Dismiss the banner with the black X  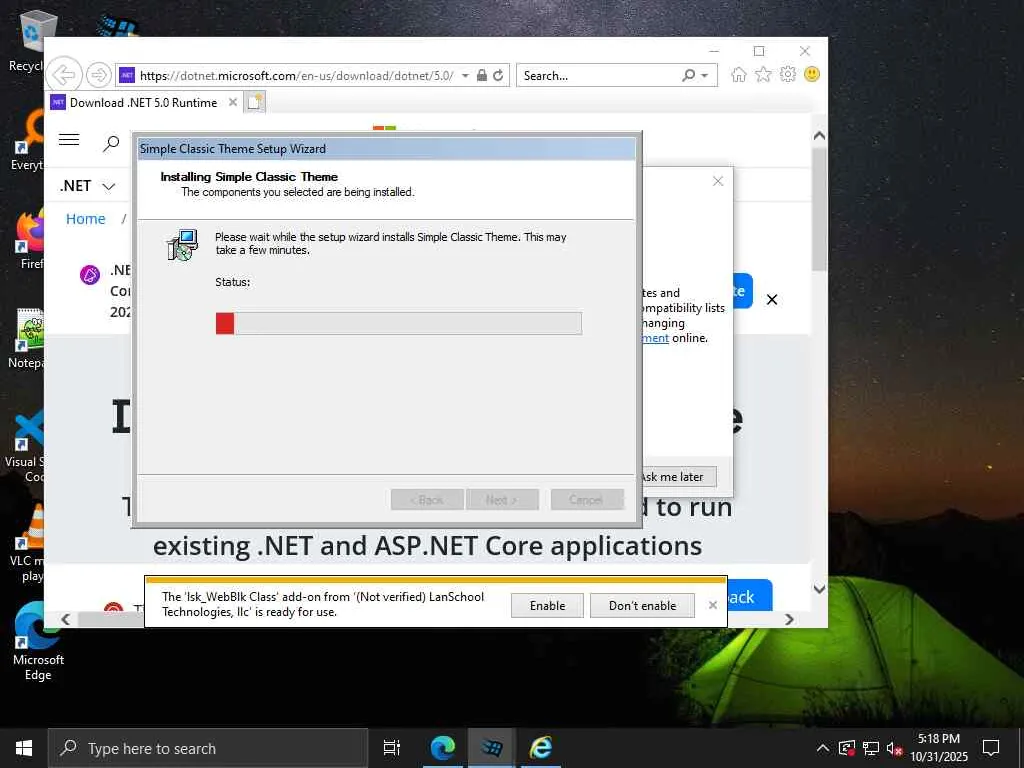coord(772,300)
